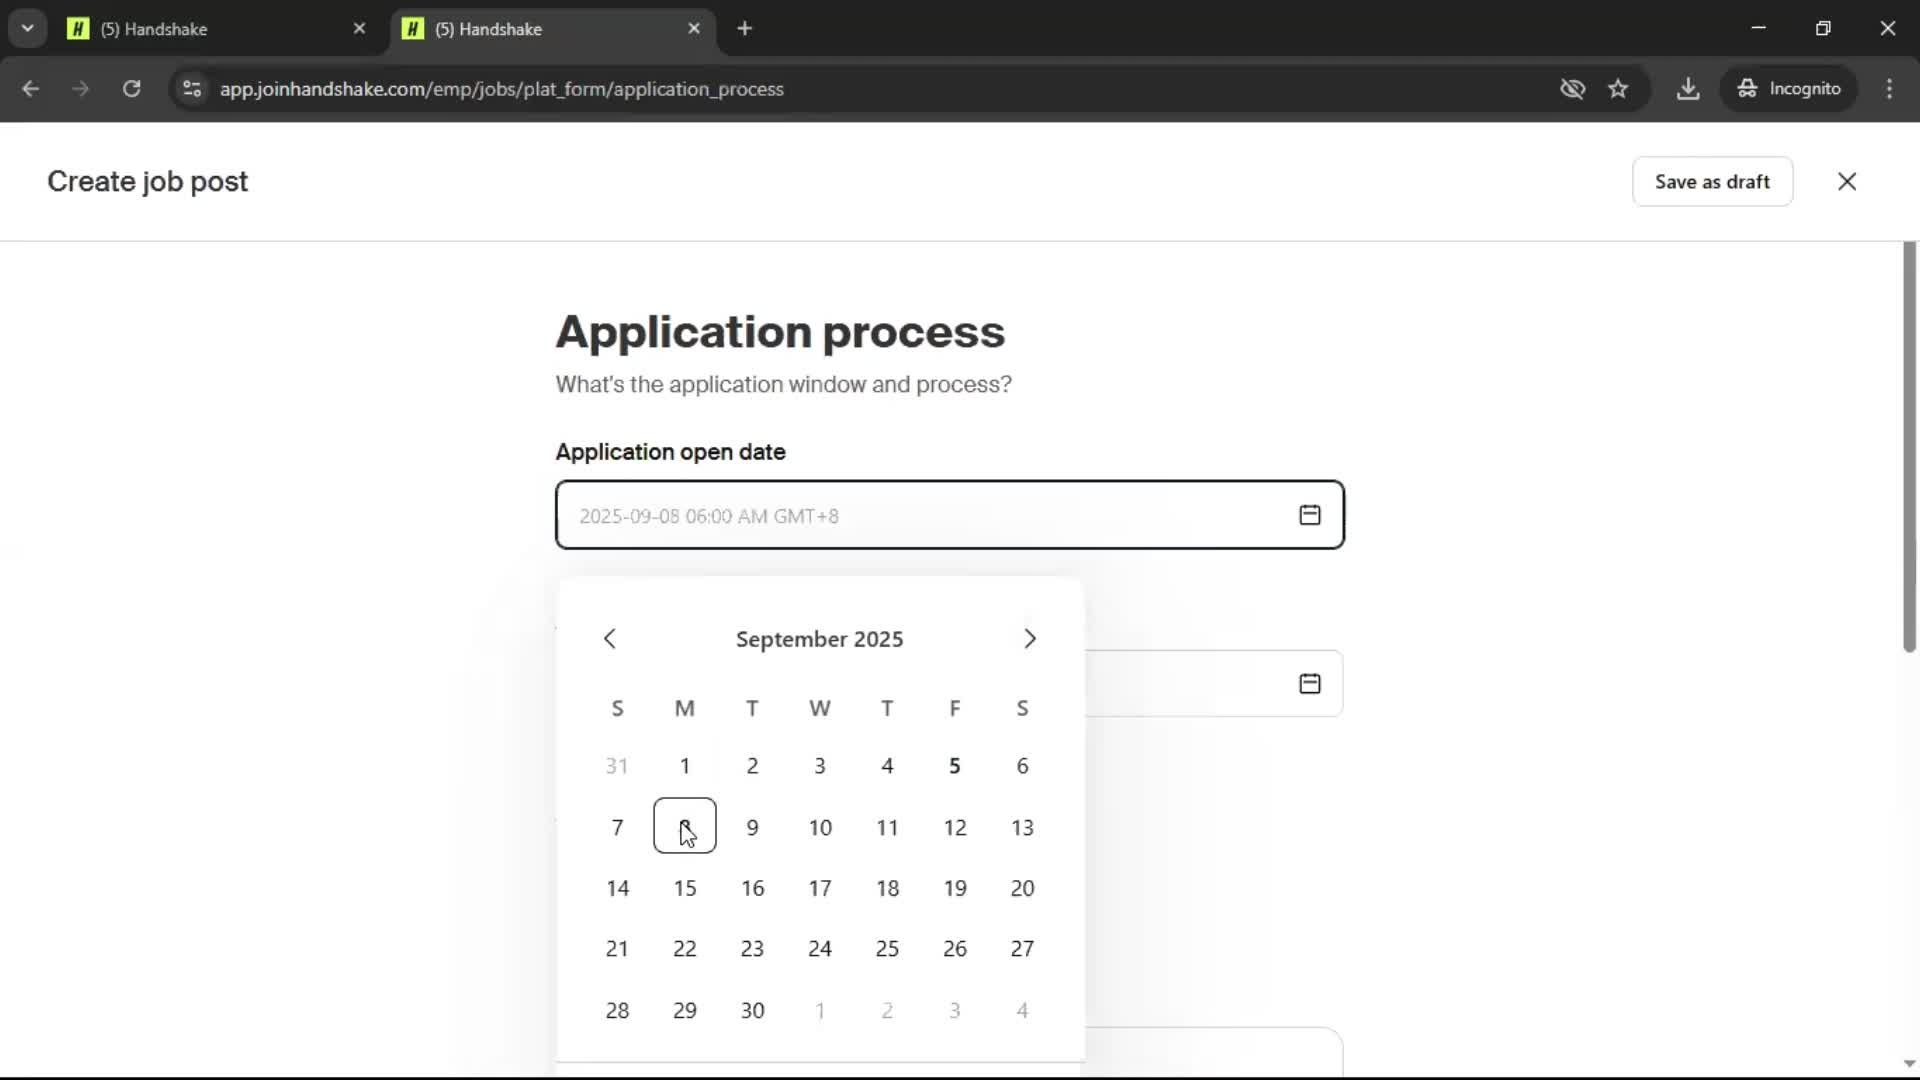Viewport: 1920px width, 1080px height.
Task: Open Chrome three-dot menu
Action: [1889, 89]
